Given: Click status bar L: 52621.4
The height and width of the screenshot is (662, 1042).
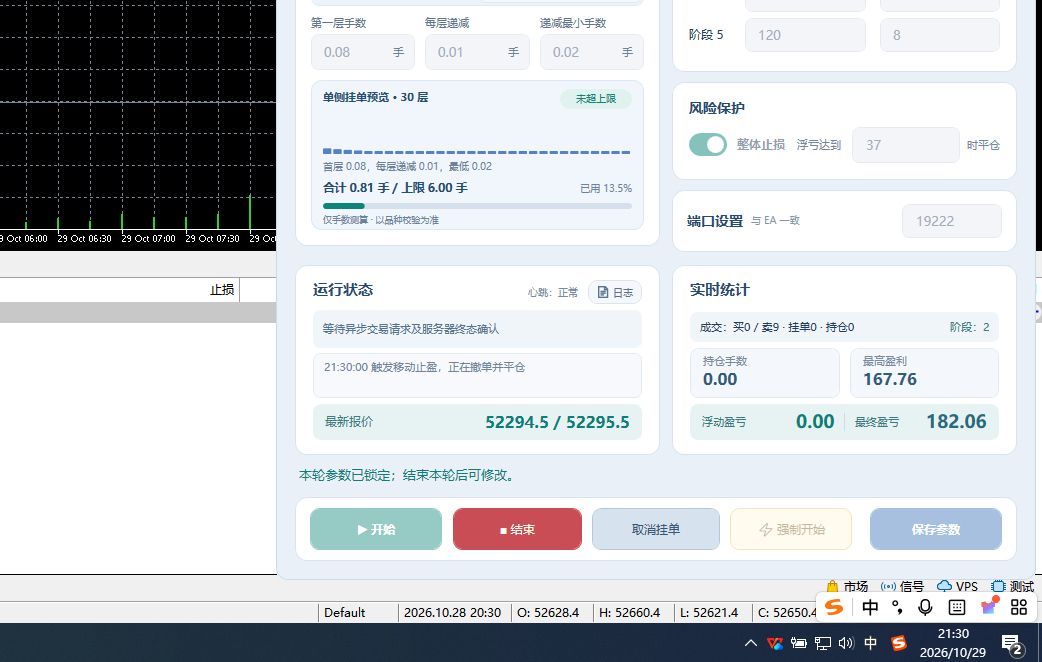Looking at the screenshot, I should click(708, 612).
